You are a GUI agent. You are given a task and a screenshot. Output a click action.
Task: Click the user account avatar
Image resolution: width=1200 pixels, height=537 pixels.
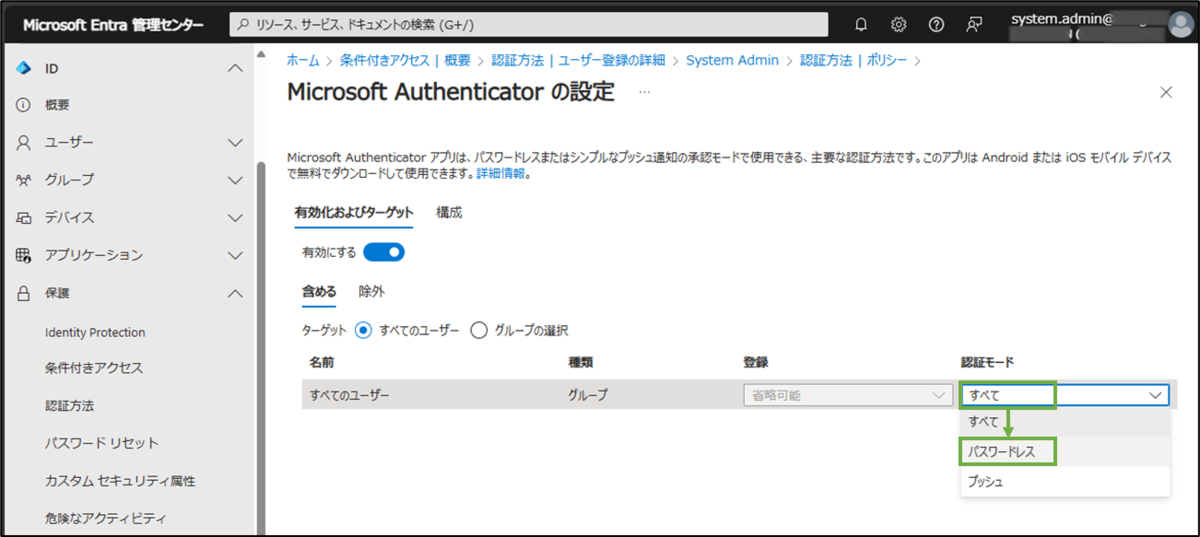click(x=1180, y=25)
